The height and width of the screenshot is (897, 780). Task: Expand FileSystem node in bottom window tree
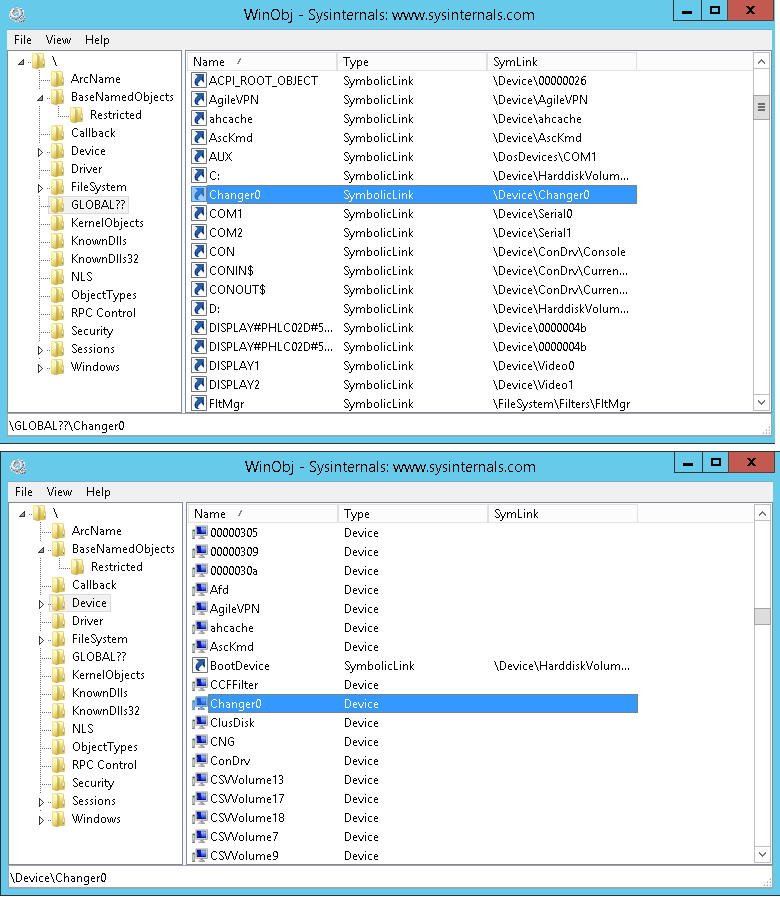tap(41, 640)
